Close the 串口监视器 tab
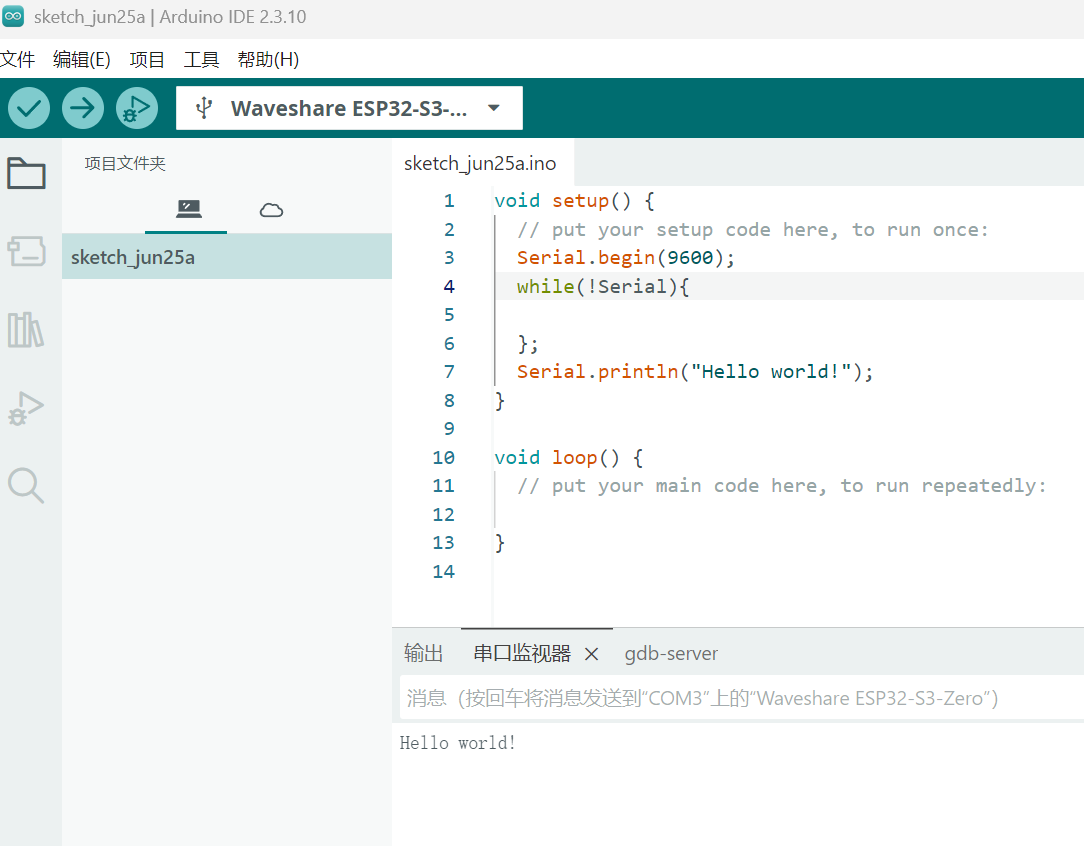This screenshot has width=1084, height=846. [591, 654]
